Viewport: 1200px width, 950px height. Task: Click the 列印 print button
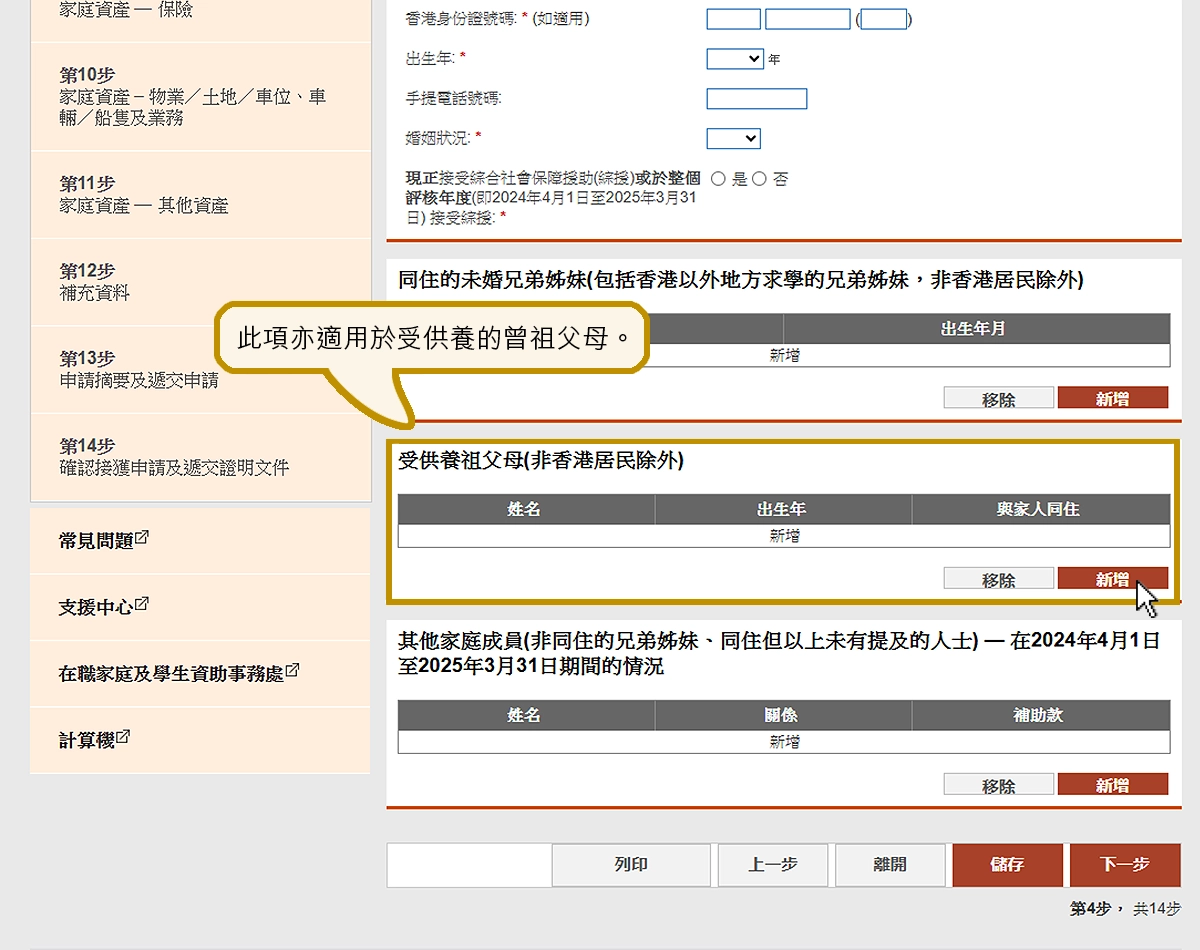[x=631, y=865]
